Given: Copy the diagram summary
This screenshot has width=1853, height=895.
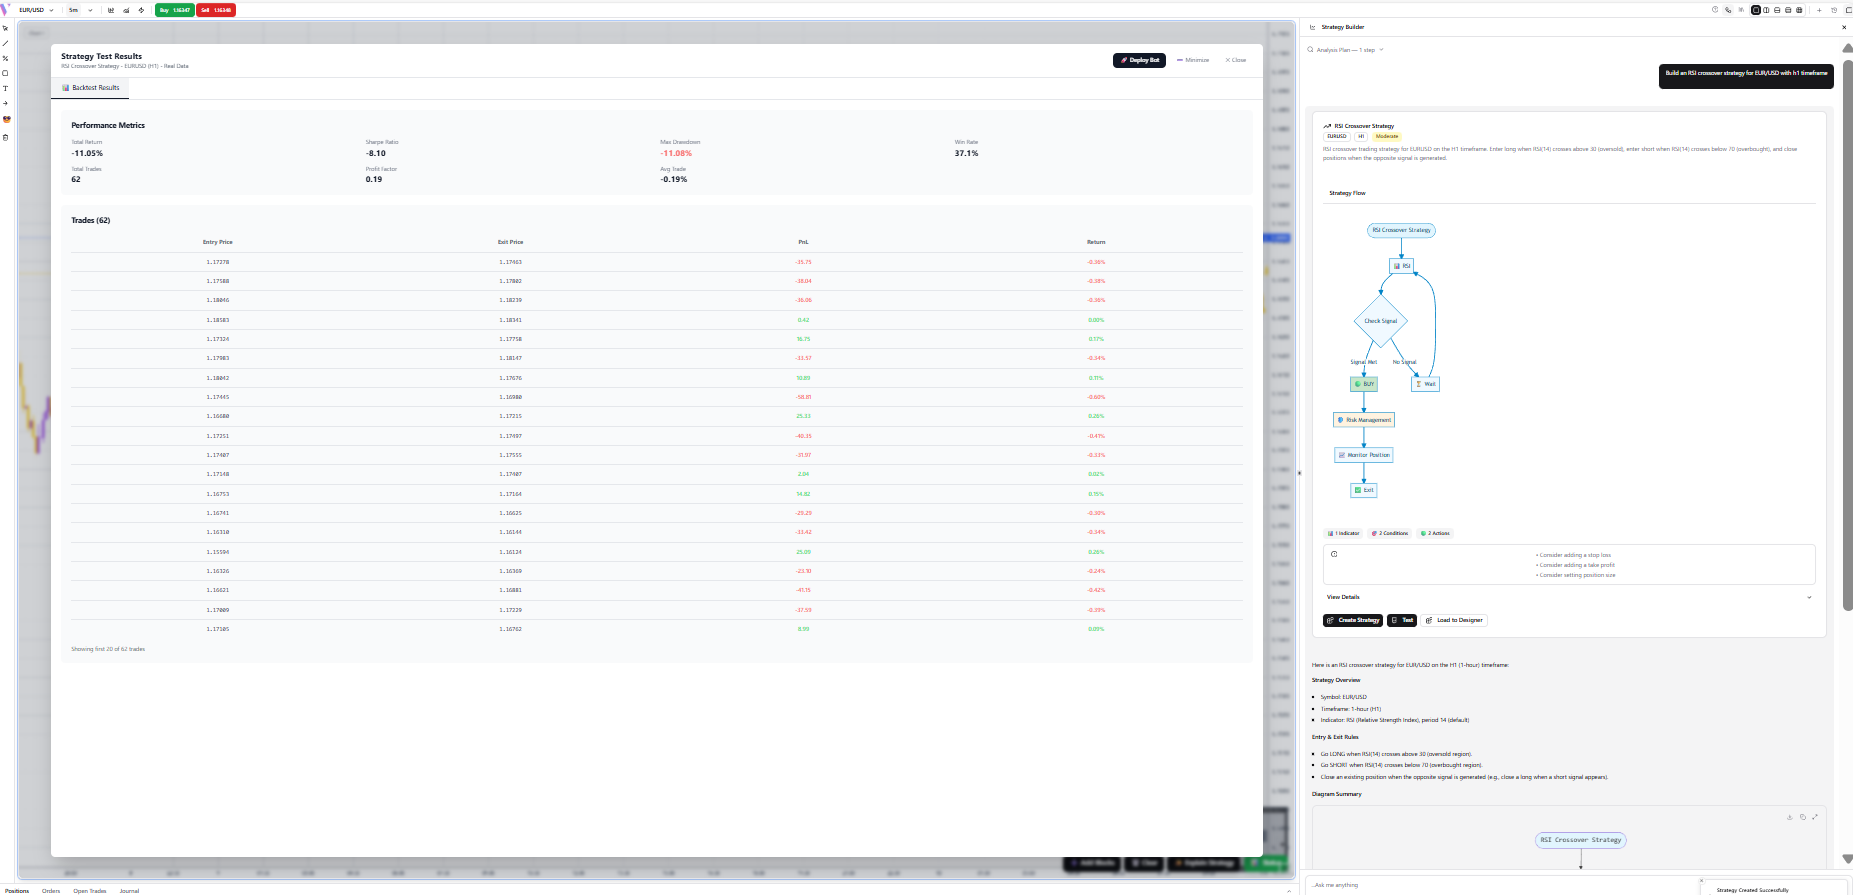Looking at the screenshot, I should tap(1803, 817).
